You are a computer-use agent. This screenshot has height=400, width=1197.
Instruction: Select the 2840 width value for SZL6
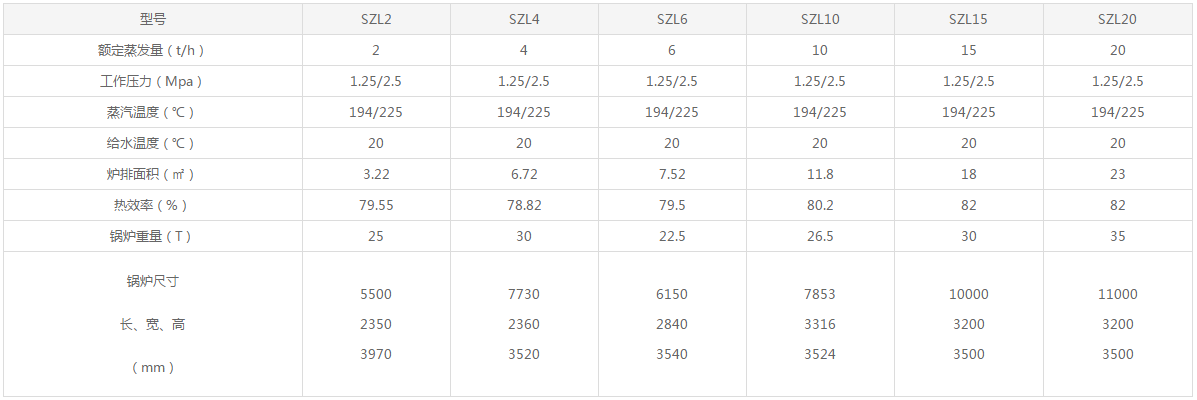671,324
